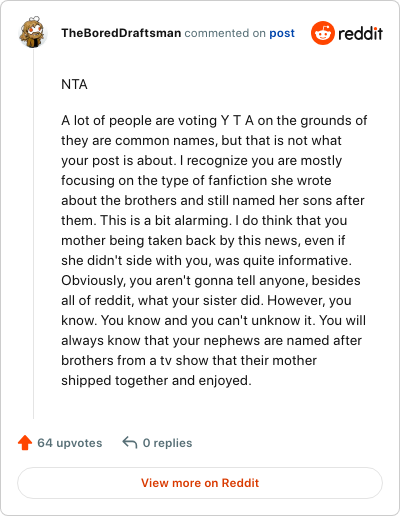Click TheBoredDraftsman's Snoo avatar
Image resolution: width=400 pixels, height=516 pixels.
[x=33, y=32]
